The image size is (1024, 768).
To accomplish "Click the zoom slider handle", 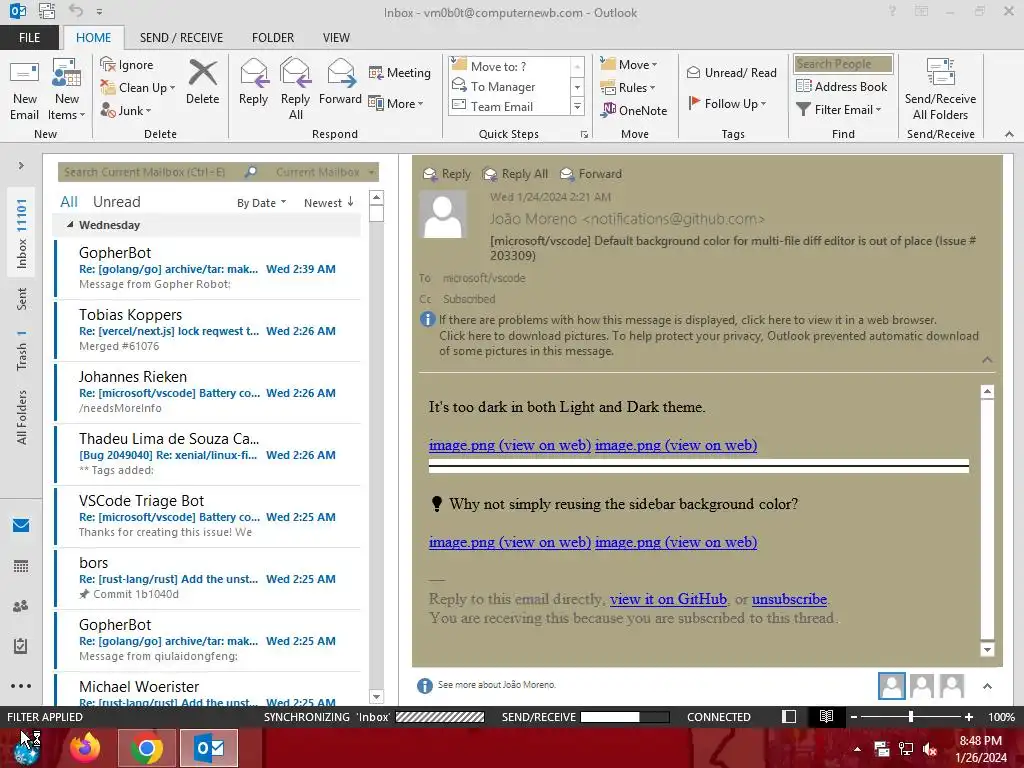I will 911,716.
